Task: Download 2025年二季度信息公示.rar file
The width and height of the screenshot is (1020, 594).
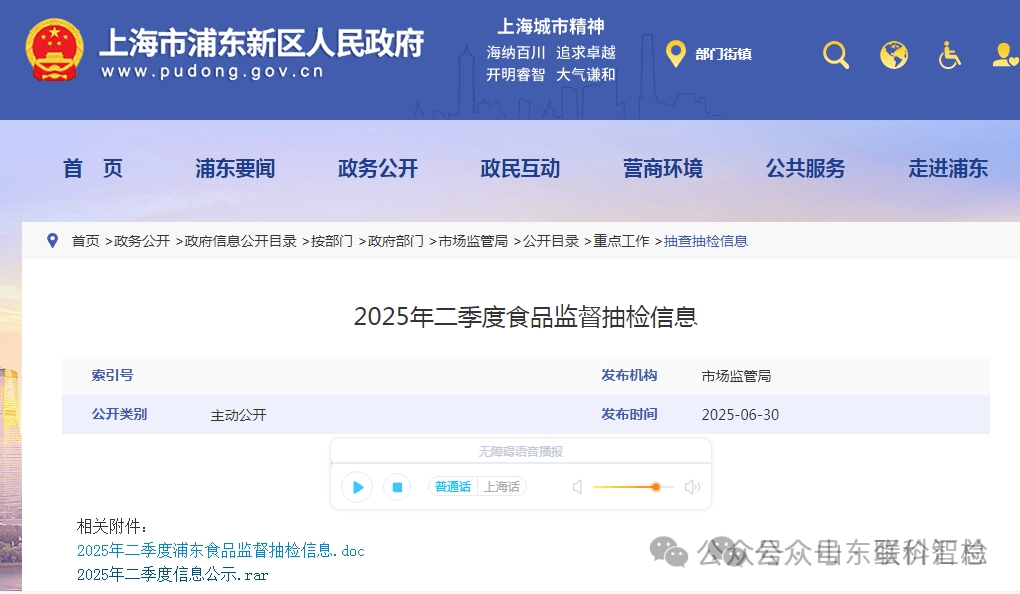Action: pos(172,574)
